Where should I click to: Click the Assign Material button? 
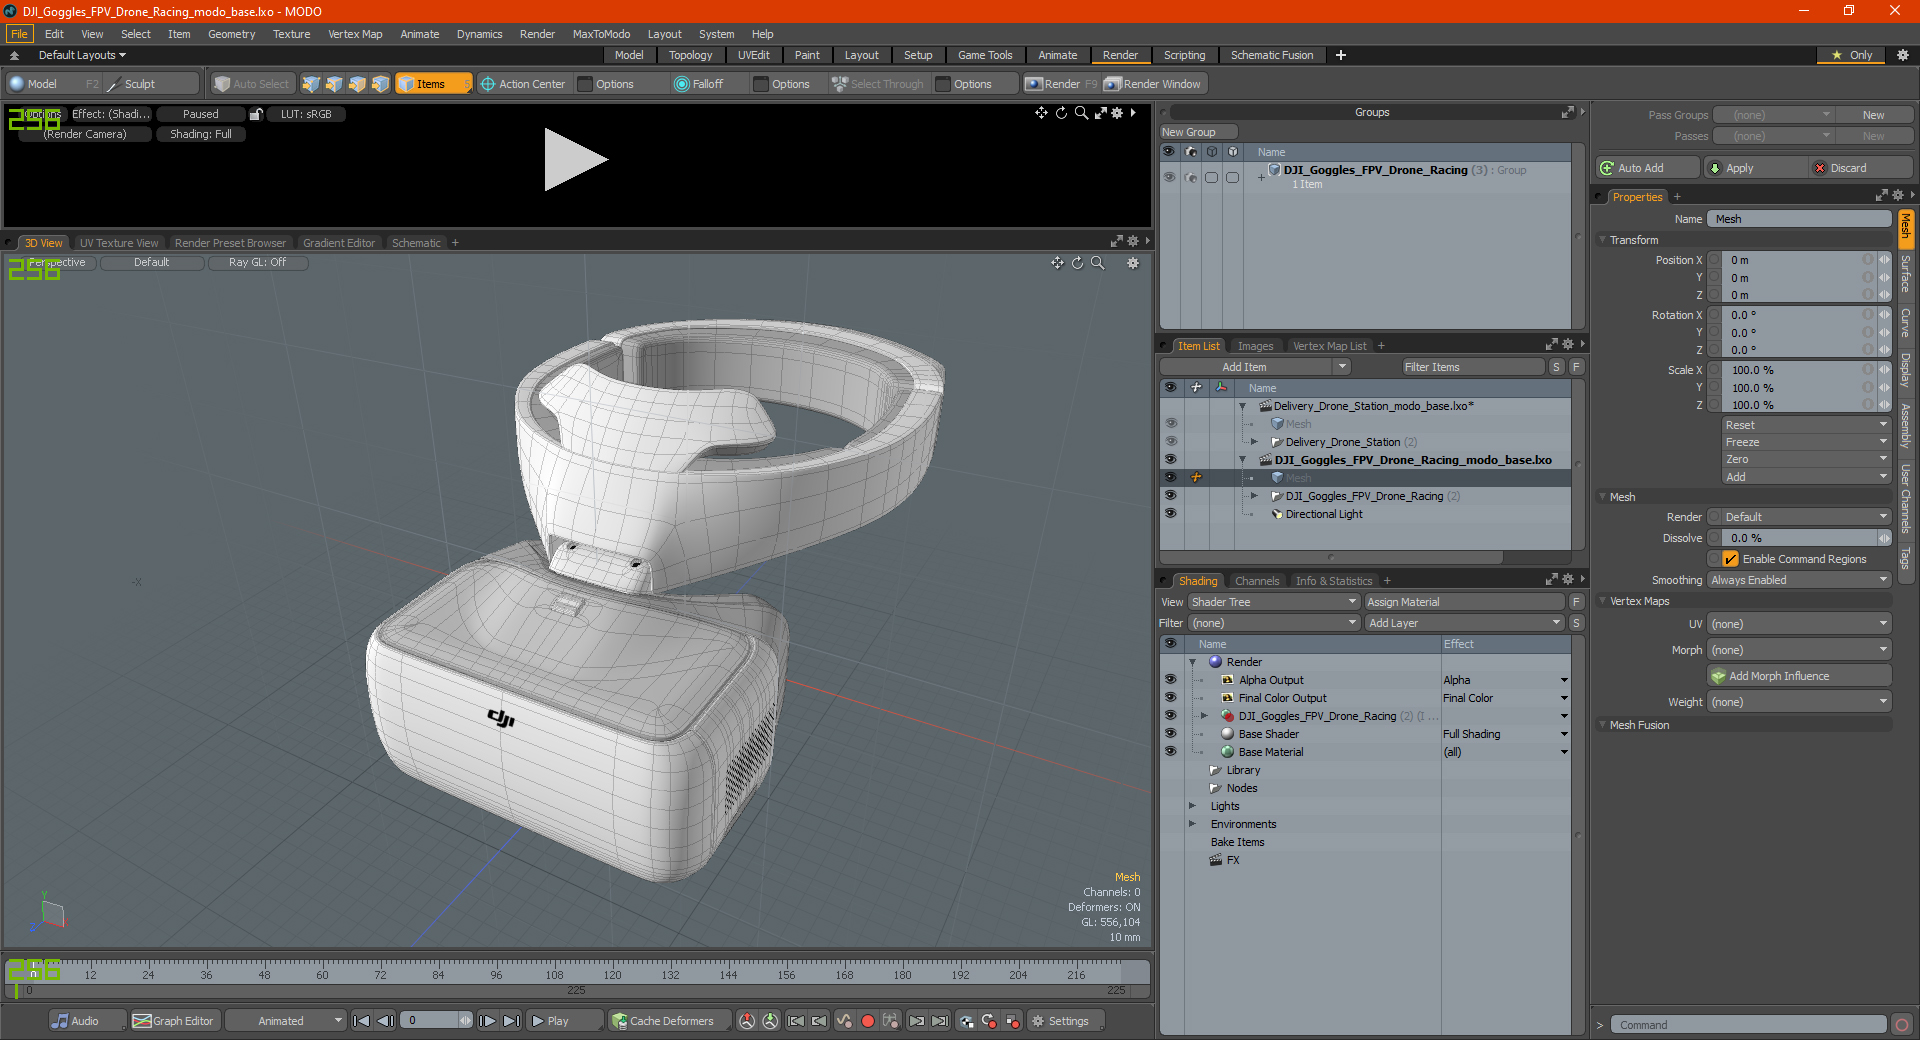(1464, 602)
